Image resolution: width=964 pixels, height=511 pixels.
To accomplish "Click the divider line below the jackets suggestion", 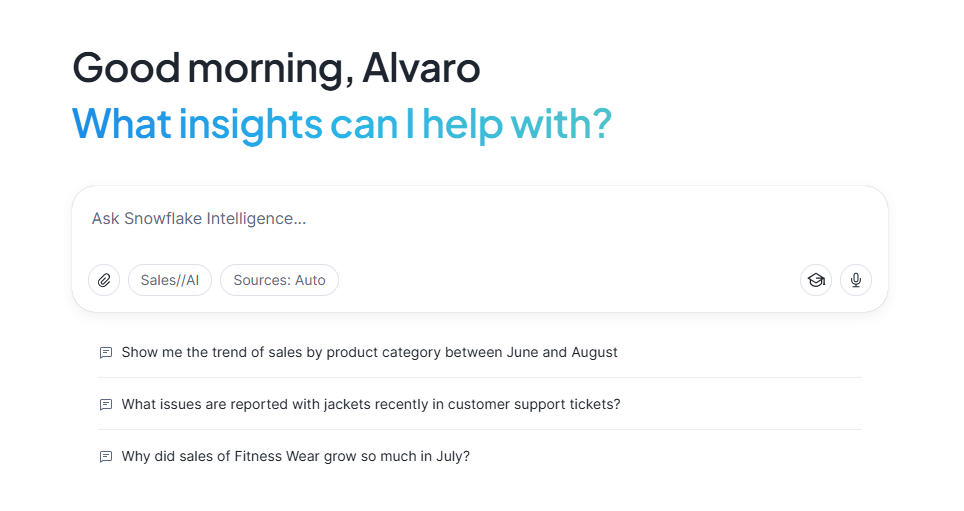I will click(x=480, y=430).
